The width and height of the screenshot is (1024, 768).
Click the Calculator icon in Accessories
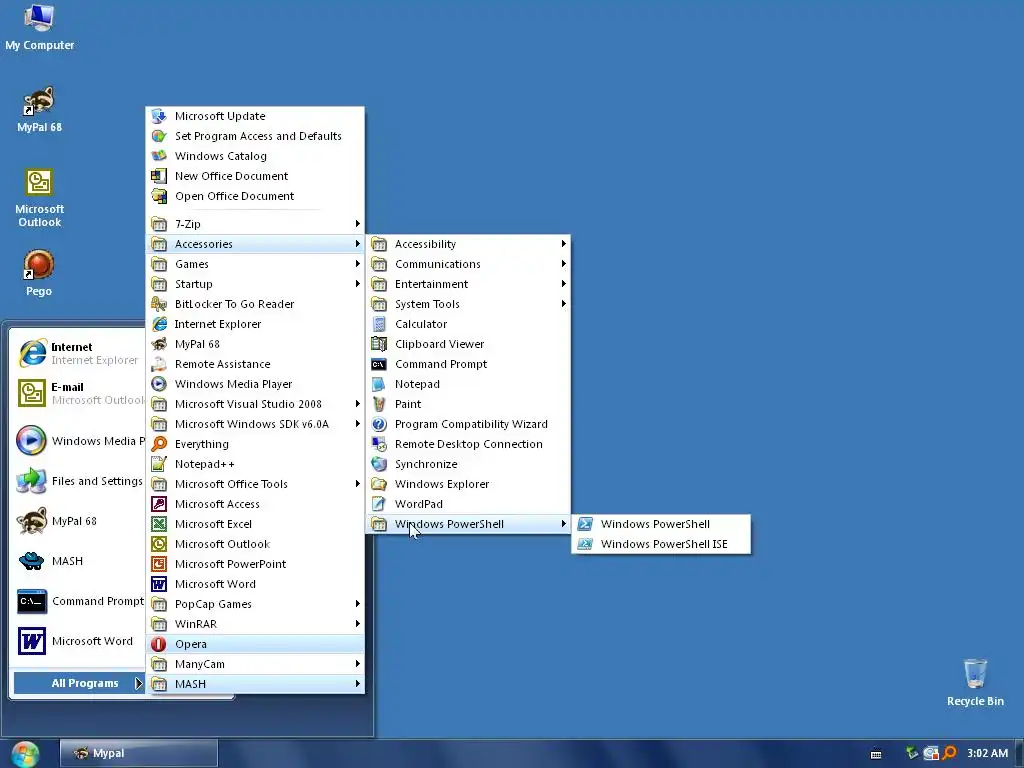379,324
